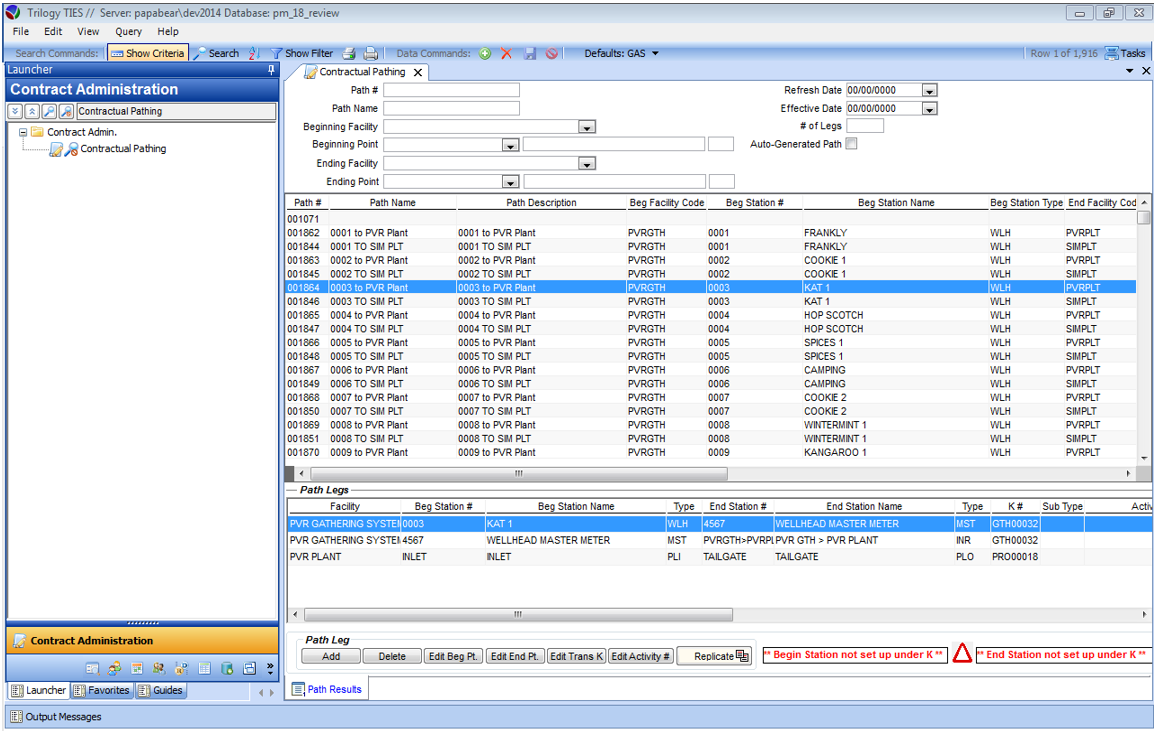The image size is (1155, 731).
Task: Click the sort A-Z icon beside Search
Action: pos(253,54)
